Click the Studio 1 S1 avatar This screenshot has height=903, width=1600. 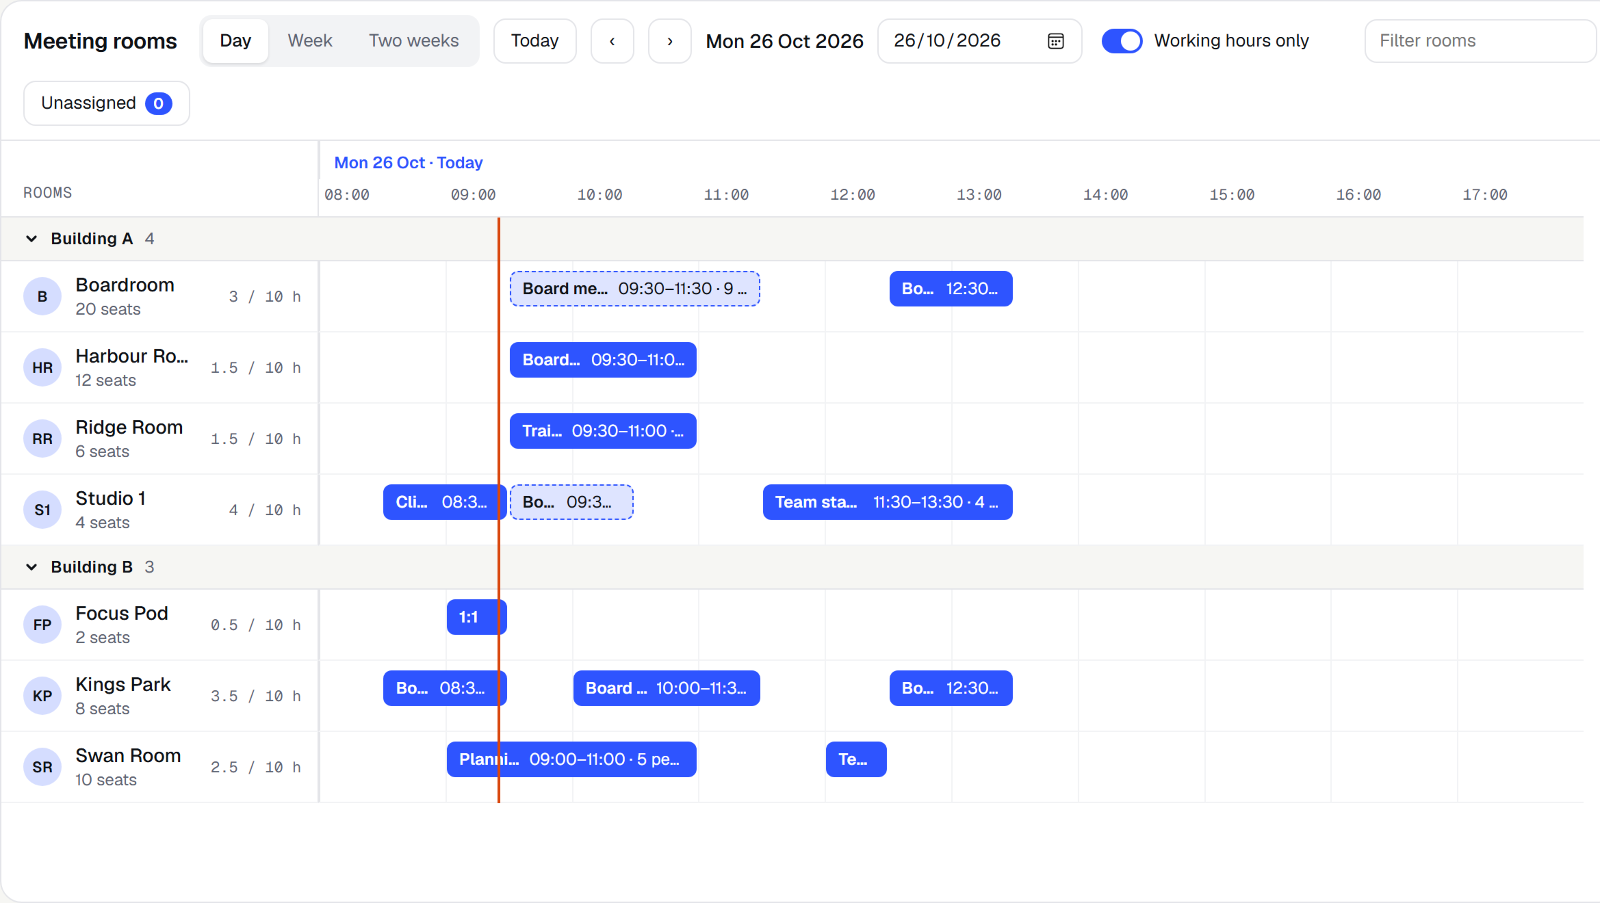tap(42, 509)
